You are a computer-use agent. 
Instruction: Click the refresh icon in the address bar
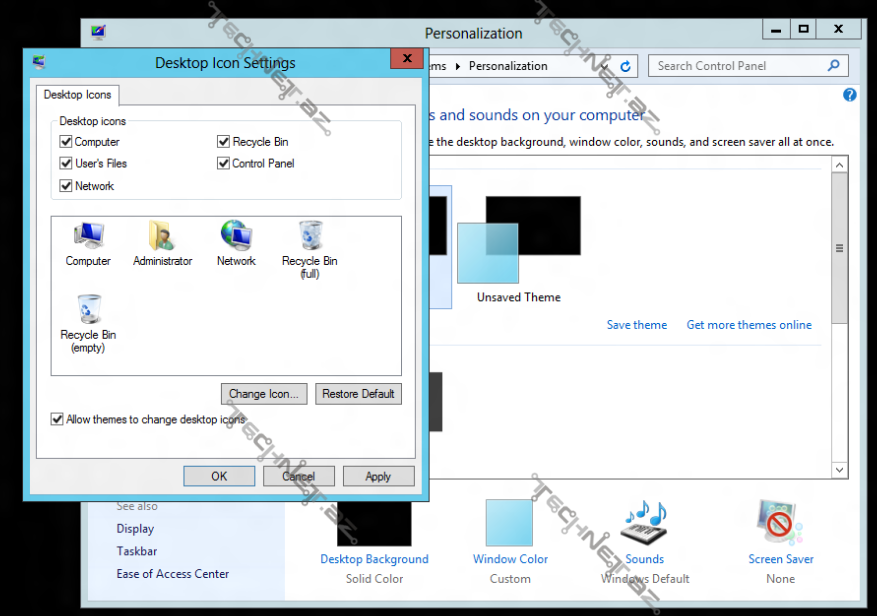coord(625,65)
